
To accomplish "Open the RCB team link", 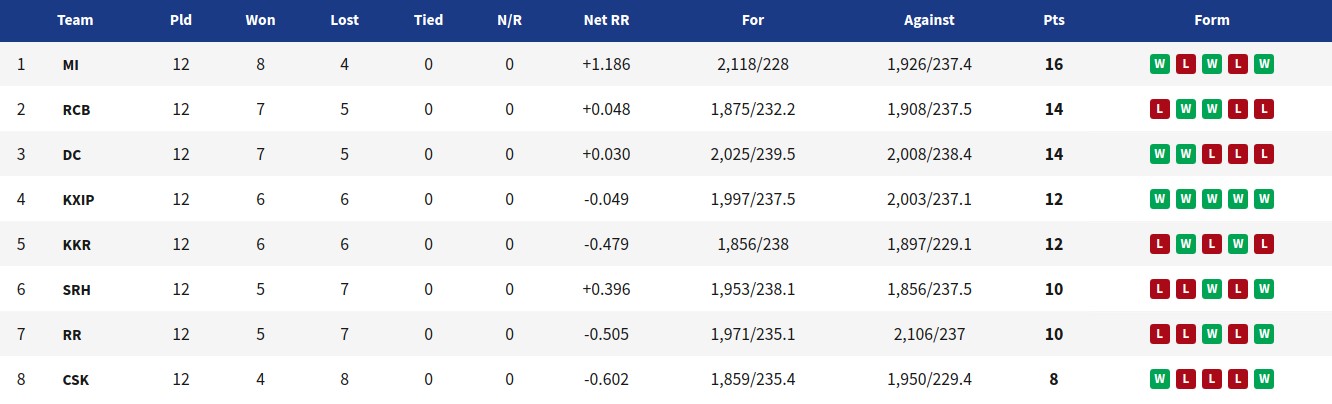I will click(x=76, y=110).
